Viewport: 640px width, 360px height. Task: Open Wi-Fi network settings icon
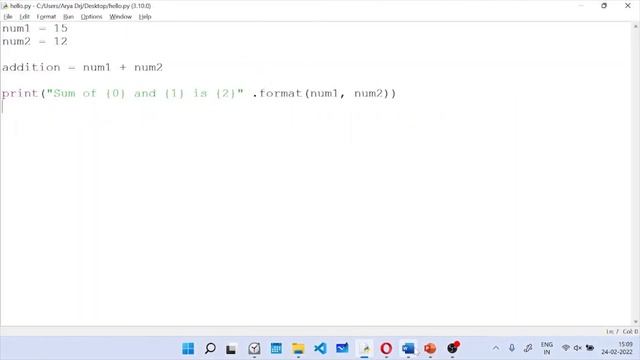tap(565, 348)
